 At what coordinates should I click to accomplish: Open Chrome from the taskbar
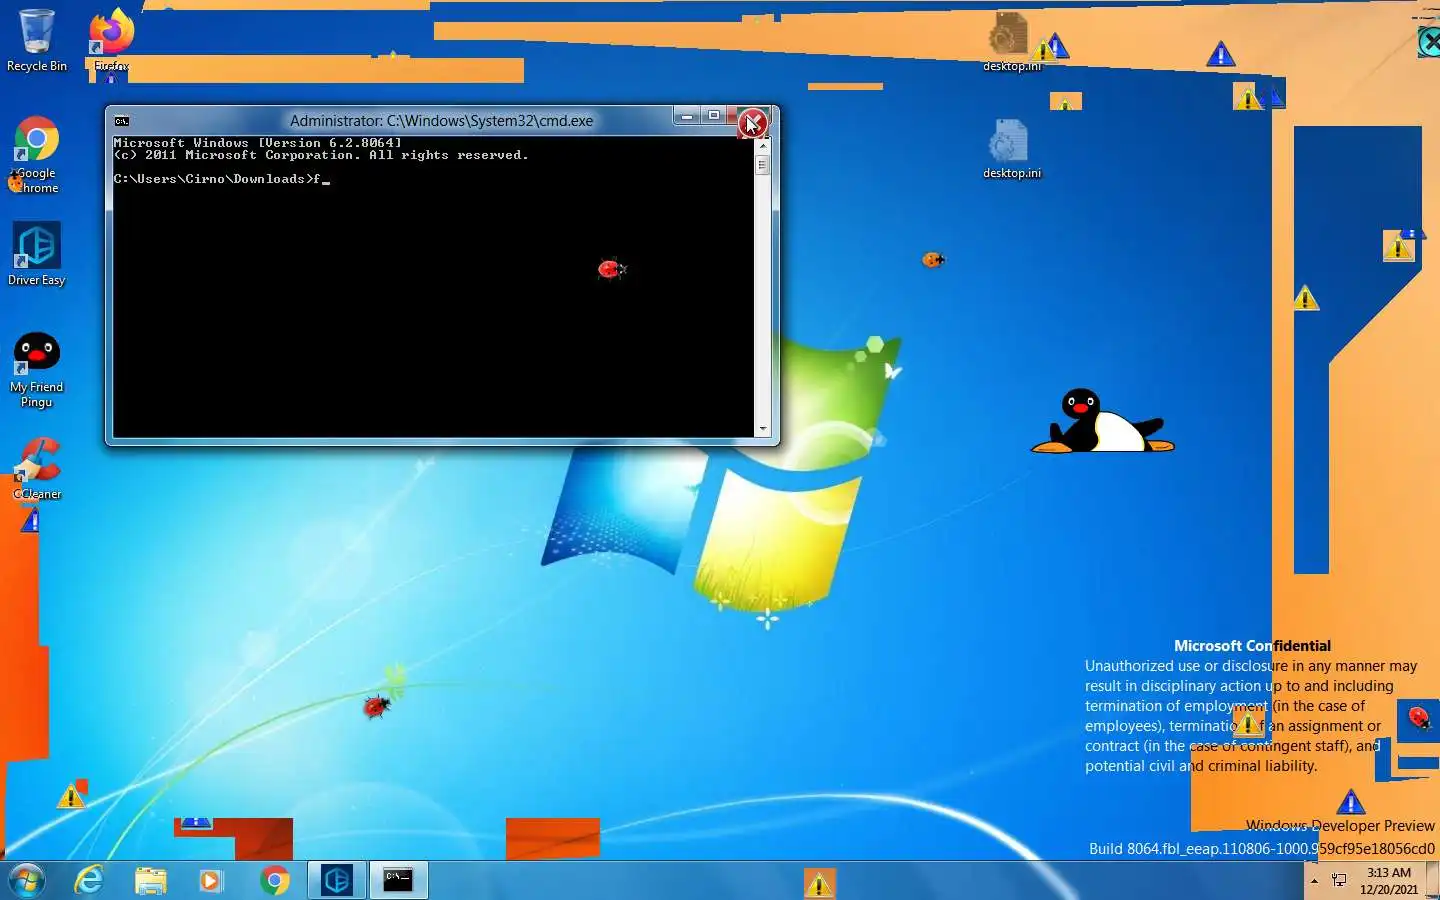point(274,880)
